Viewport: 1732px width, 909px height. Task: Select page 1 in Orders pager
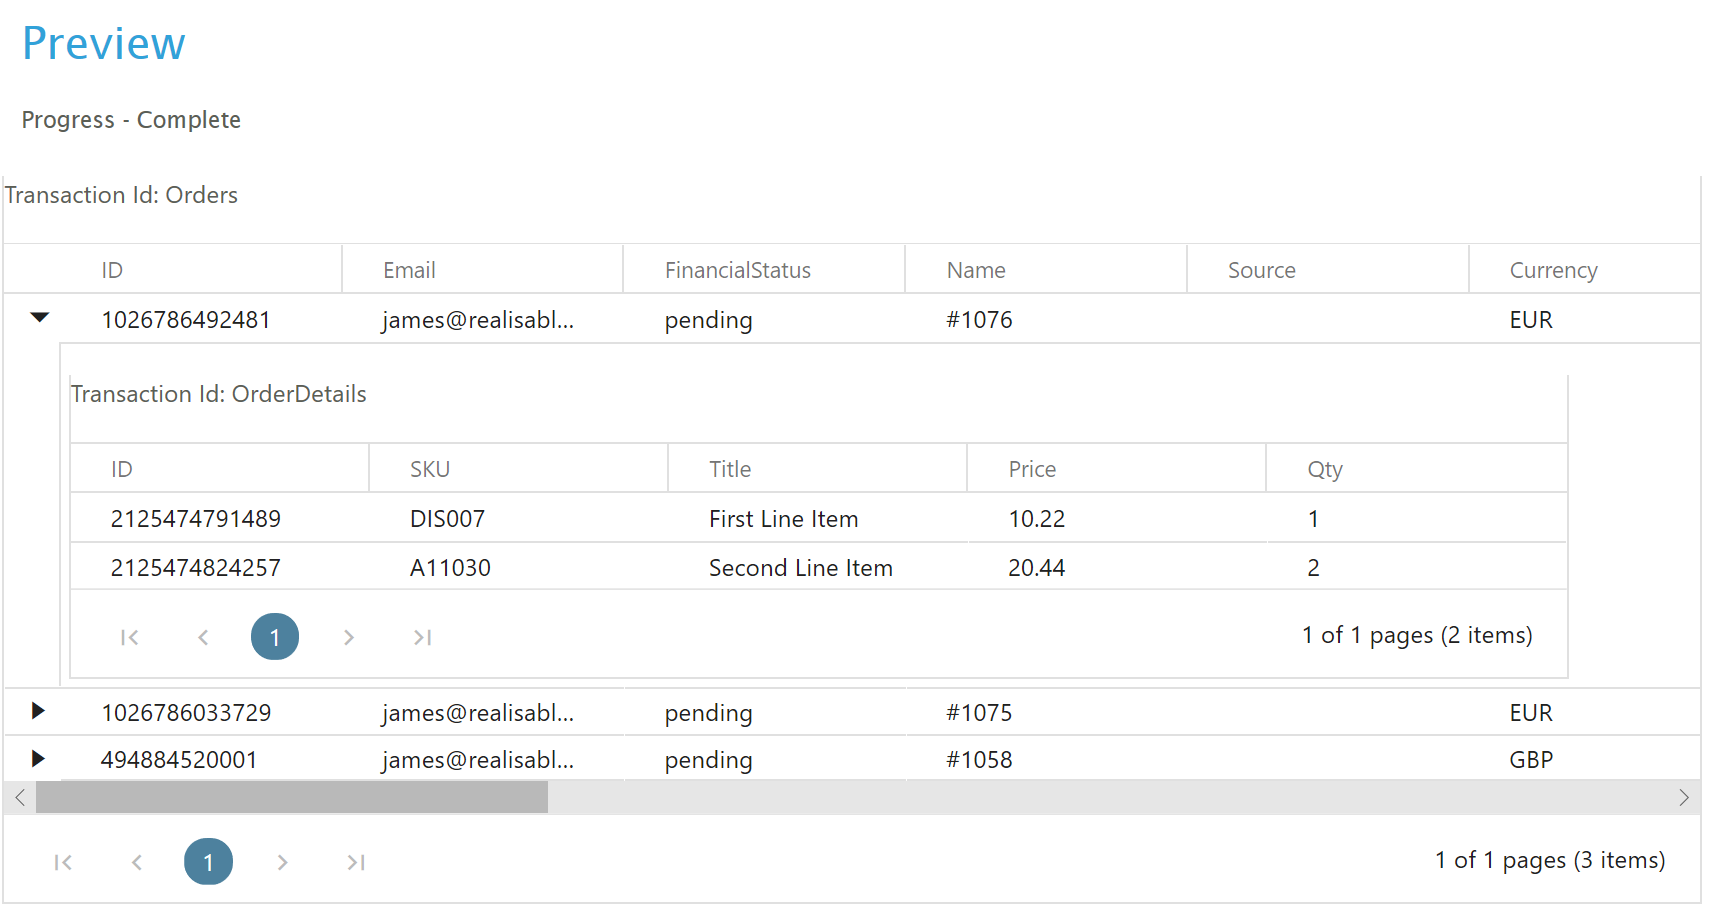pyautogui.click(x=208, y=862)
